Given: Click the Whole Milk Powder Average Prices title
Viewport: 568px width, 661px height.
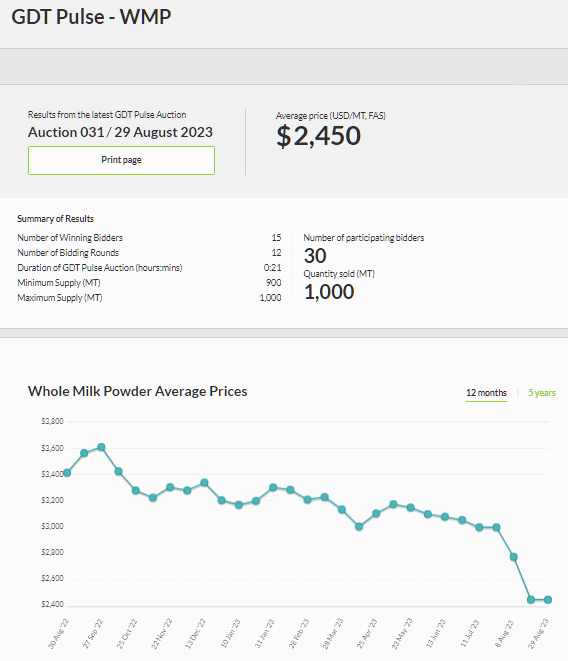Looking at the screenshot, I should click(x=137, y=391).
